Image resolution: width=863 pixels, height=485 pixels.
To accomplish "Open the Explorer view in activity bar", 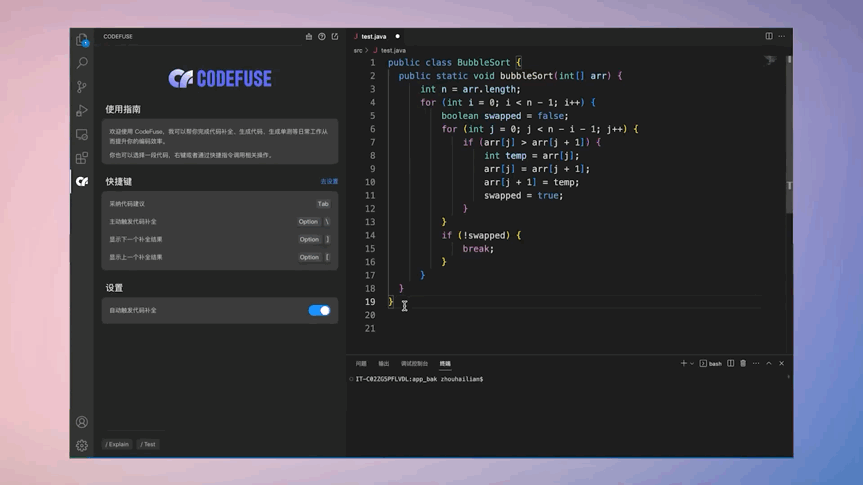I will 82,40.
